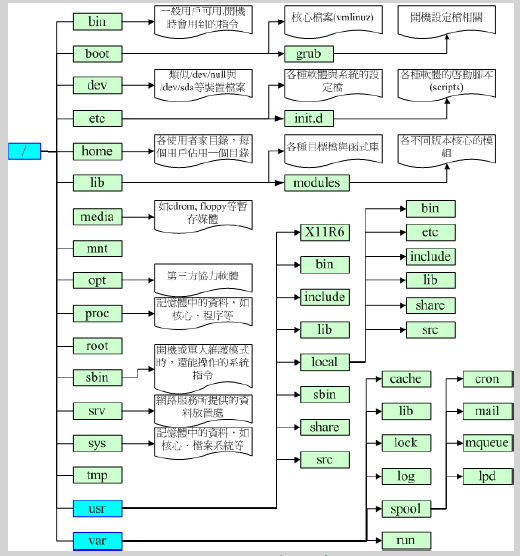Viewport: 520px width, 556px height.
Task: Select the init.d node
Action: [309, 118]
